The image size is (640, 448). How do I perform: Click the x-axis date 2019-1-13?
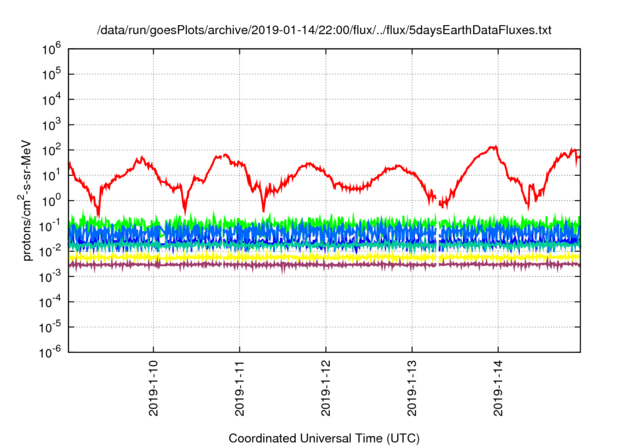click(412, 388)
